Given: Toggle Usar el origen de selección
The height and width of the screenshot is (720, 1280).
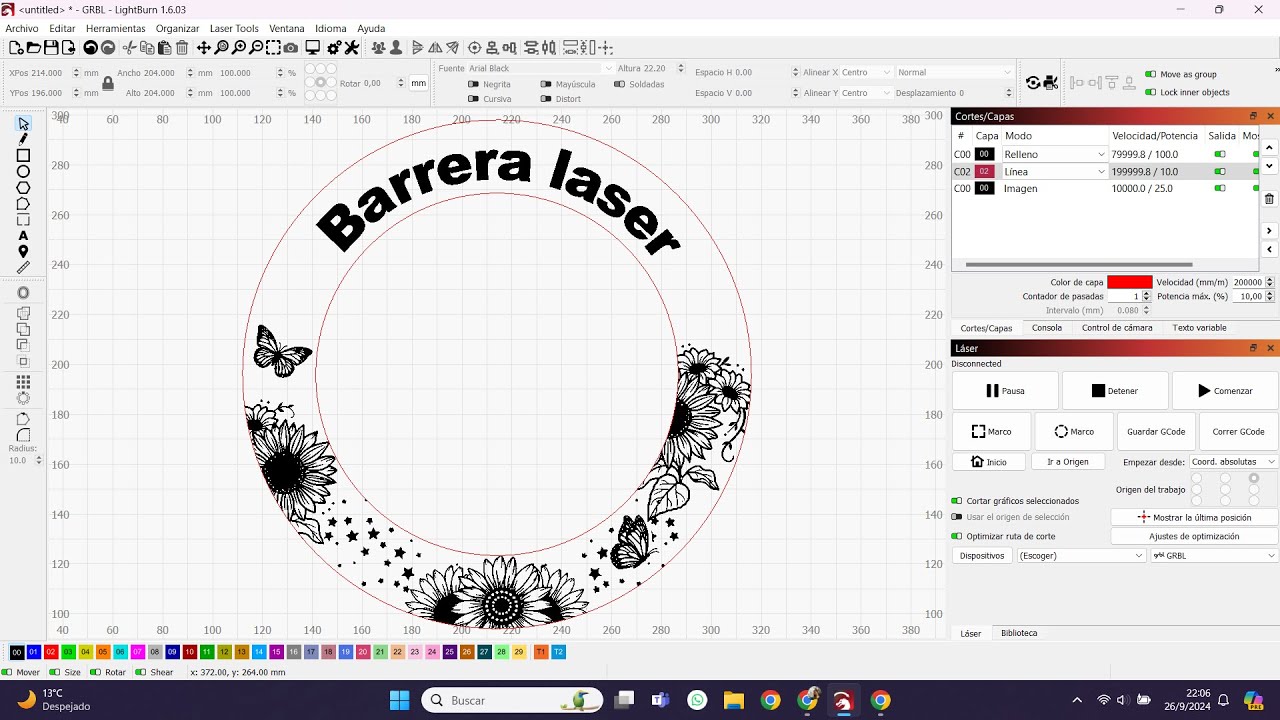Looking at the screenshot, I should 957,517.
